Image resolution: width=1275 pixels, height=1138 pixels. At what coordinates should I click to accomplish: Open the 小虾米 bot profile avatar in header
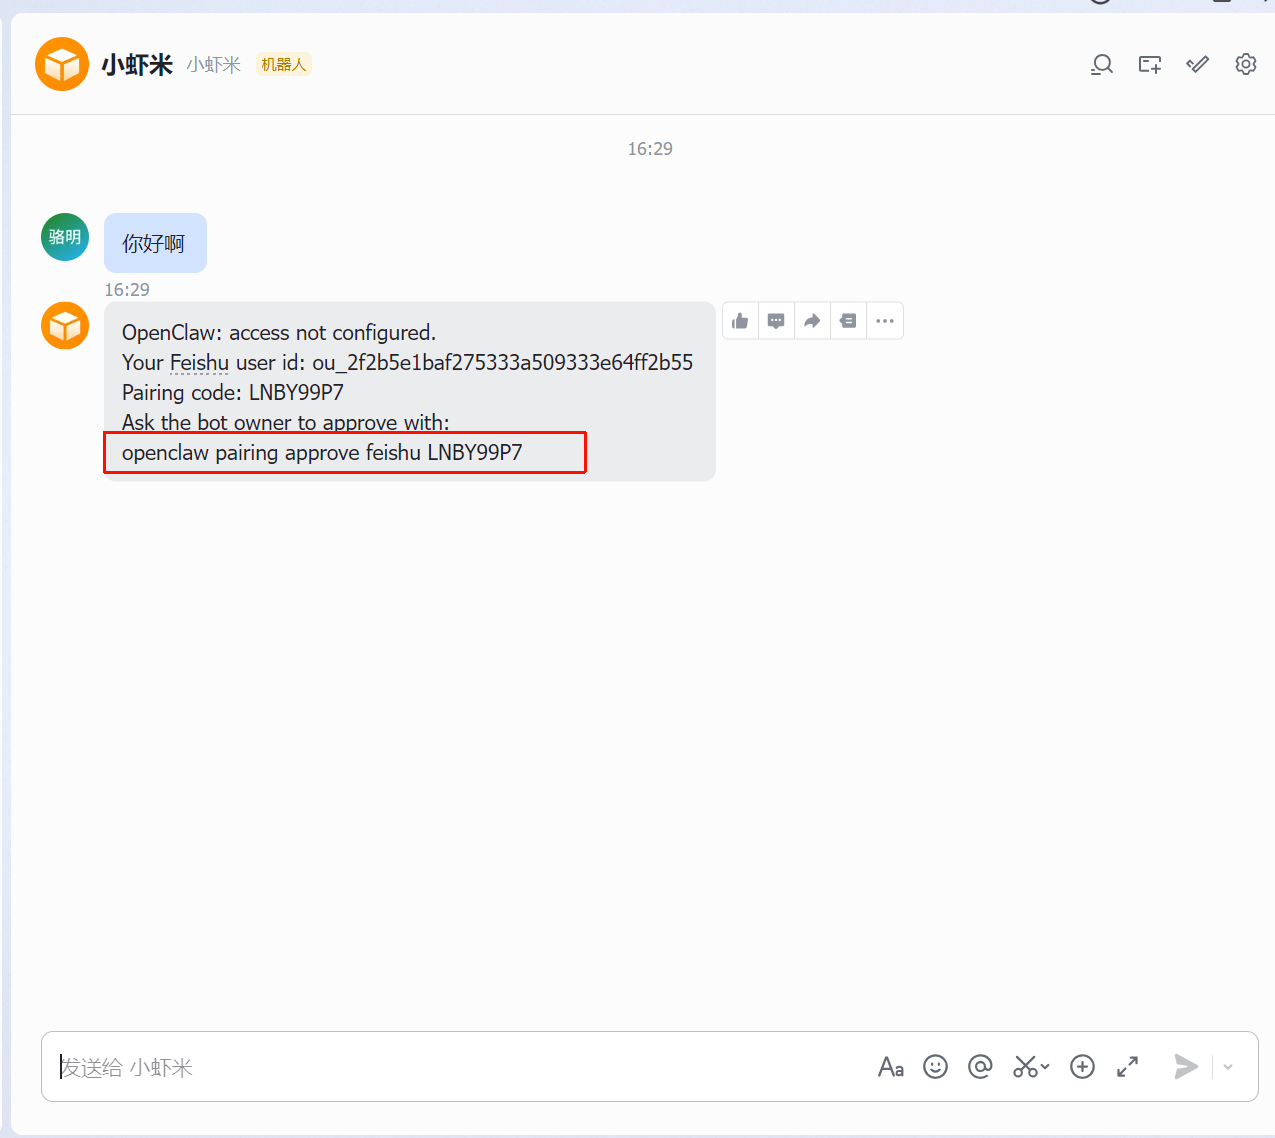62,64
